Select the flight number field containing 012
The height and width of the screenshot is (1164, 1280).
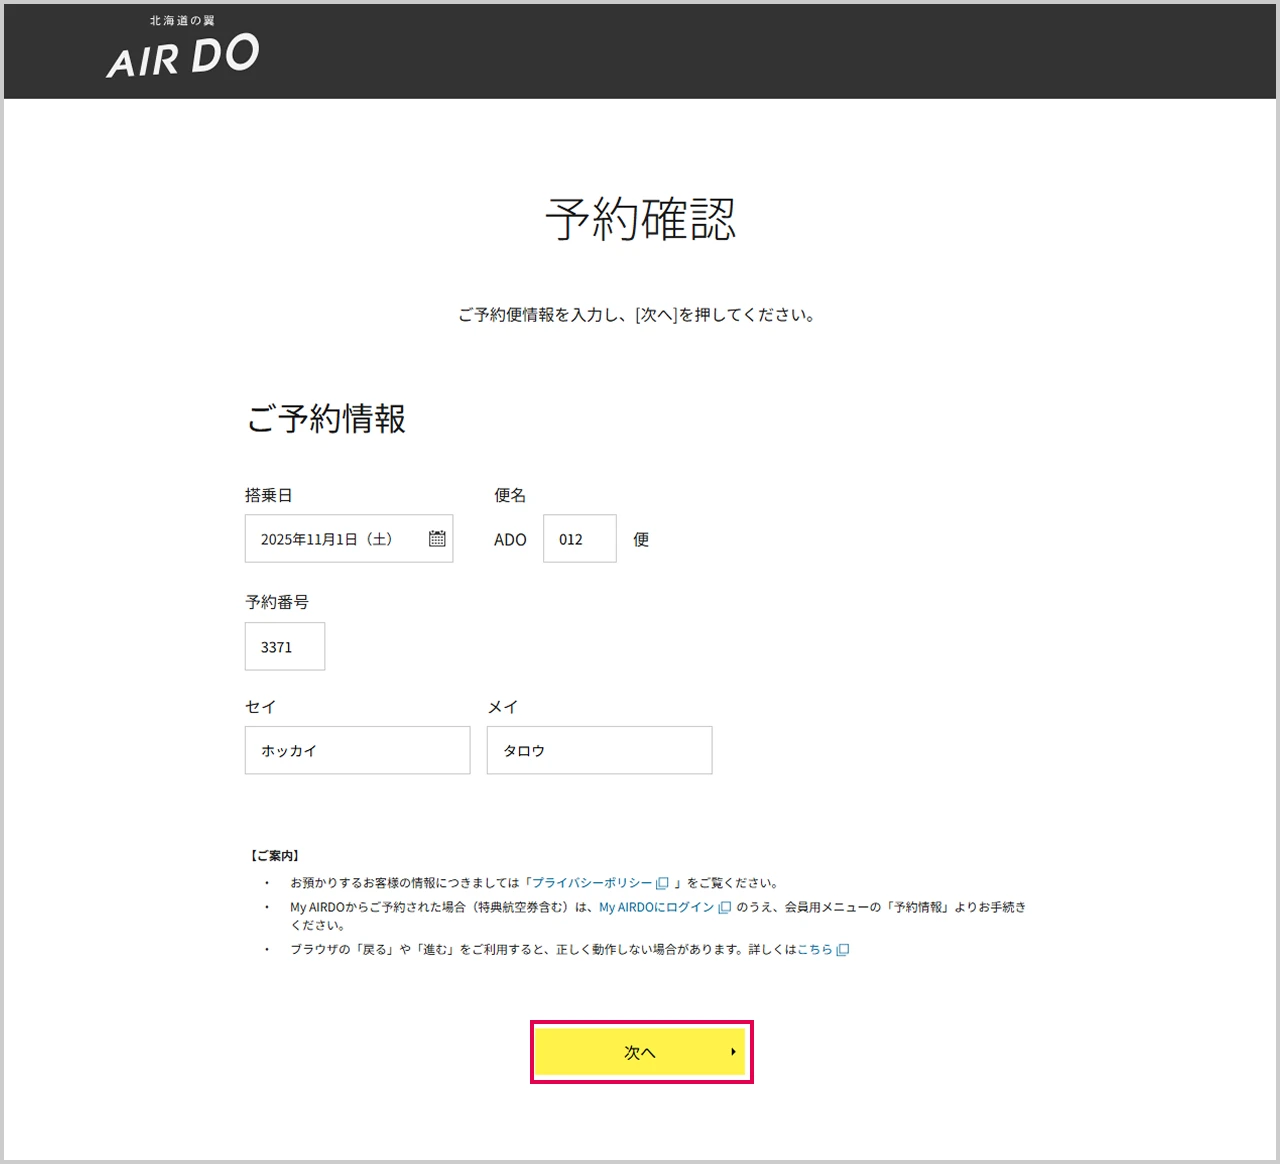pyautogui.click(x=579, y=539)
